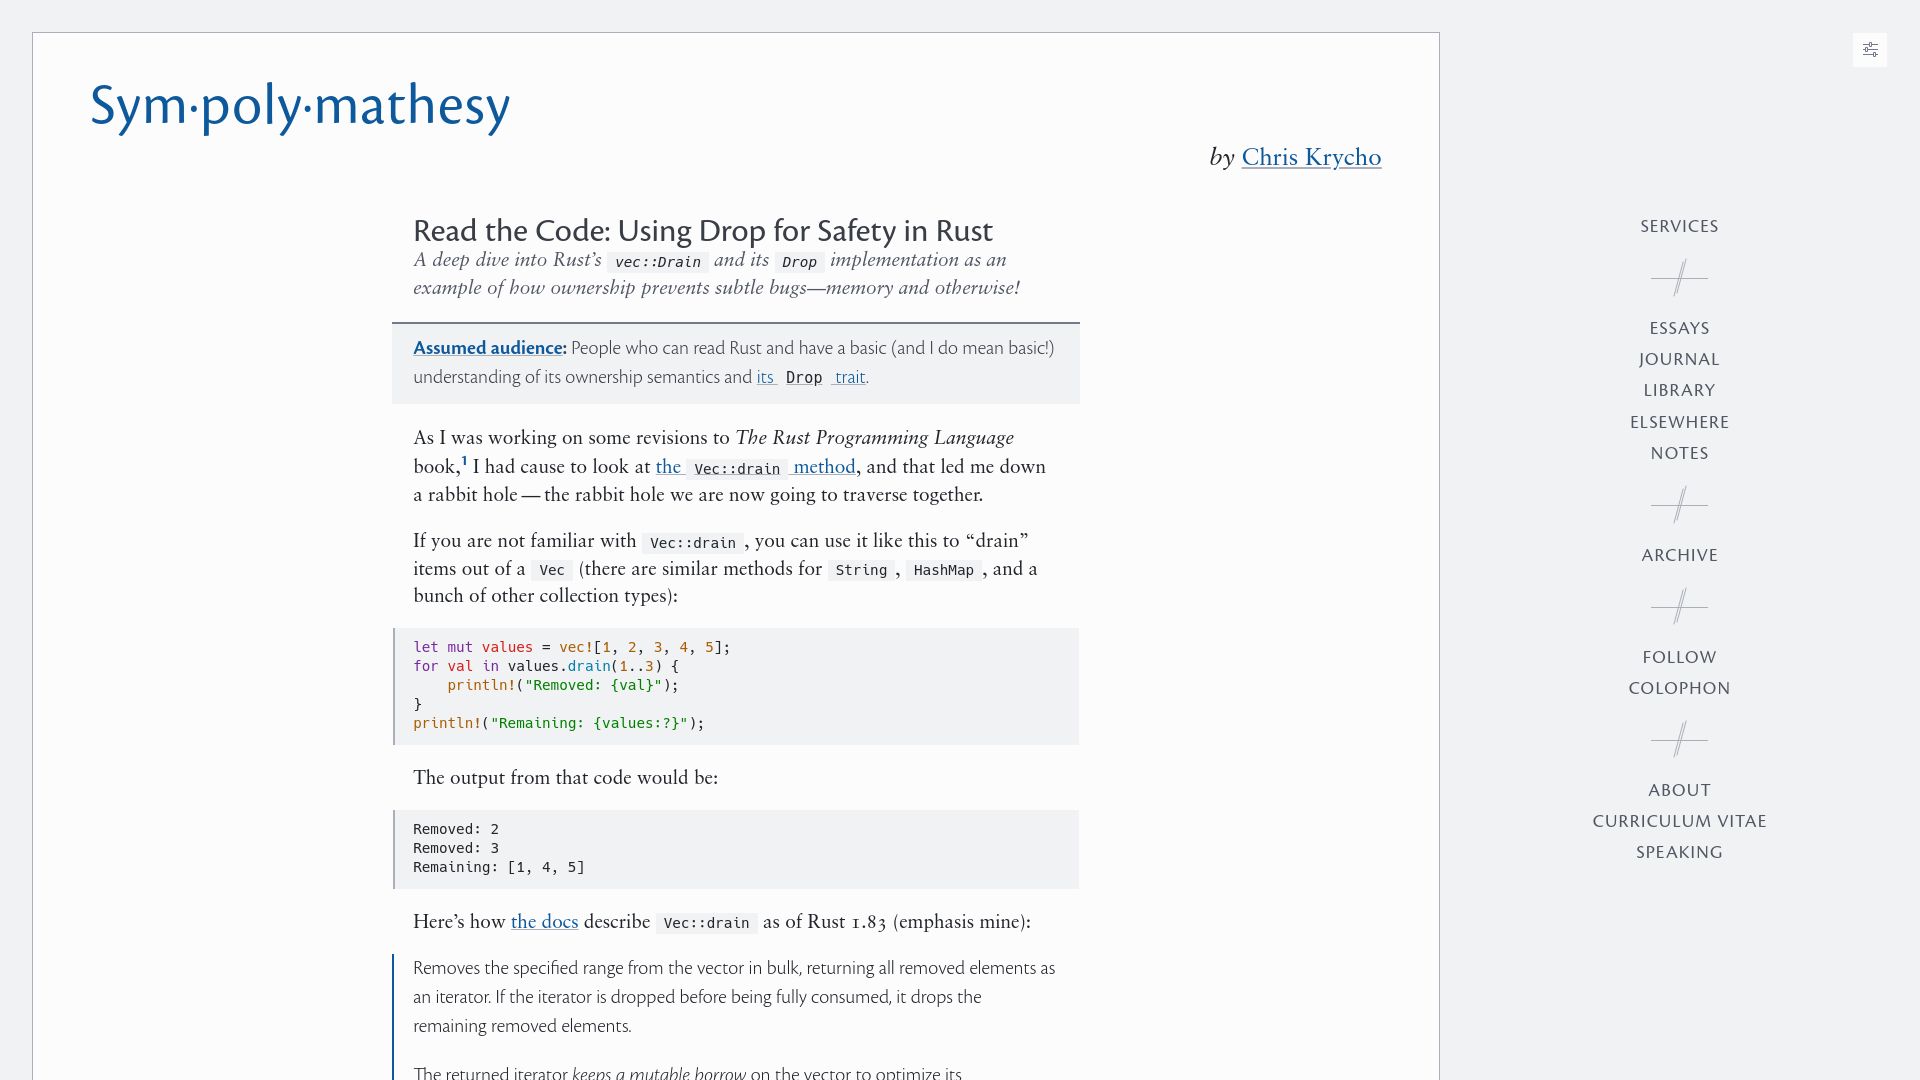Click the inline String code token
Screen dimensions: 1920x1080
(x=861, y=570)
